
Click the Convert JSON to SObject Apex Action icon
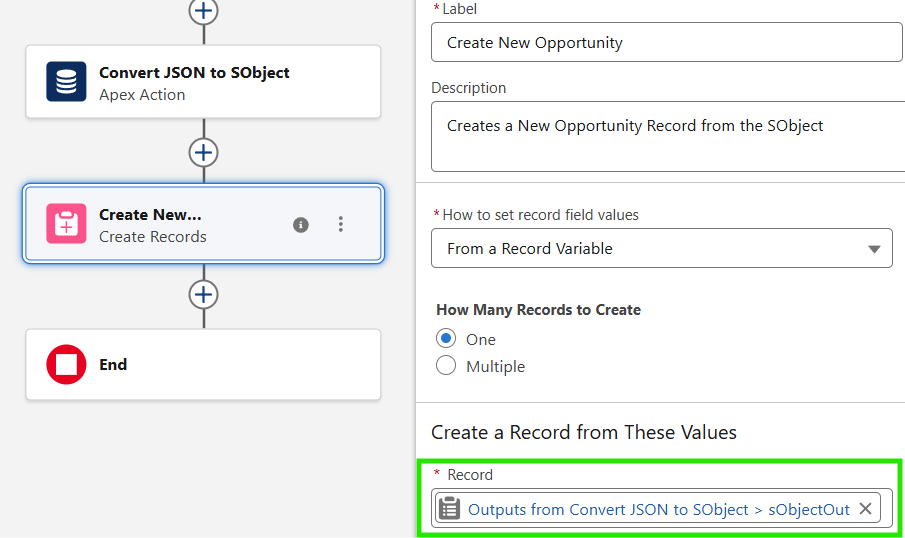66,82
